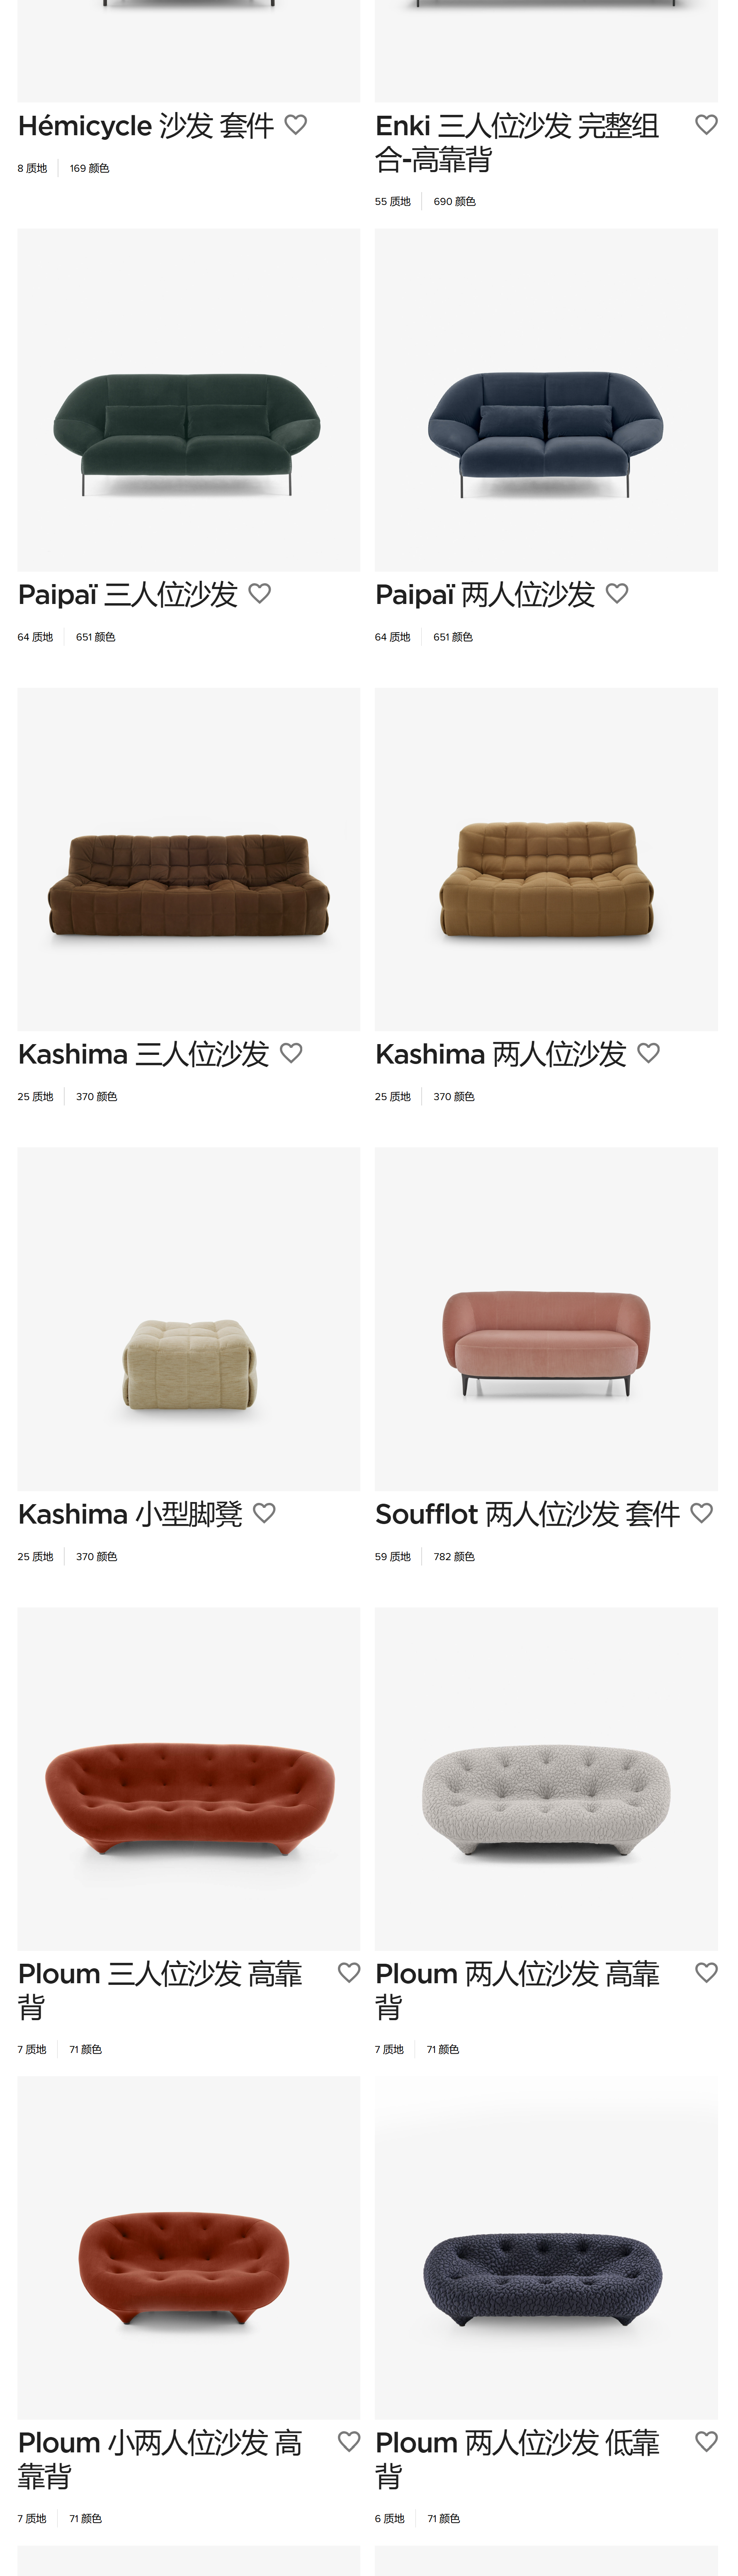Click heart for Ploum 两人位沙发 低靠背

[706, 2441]
